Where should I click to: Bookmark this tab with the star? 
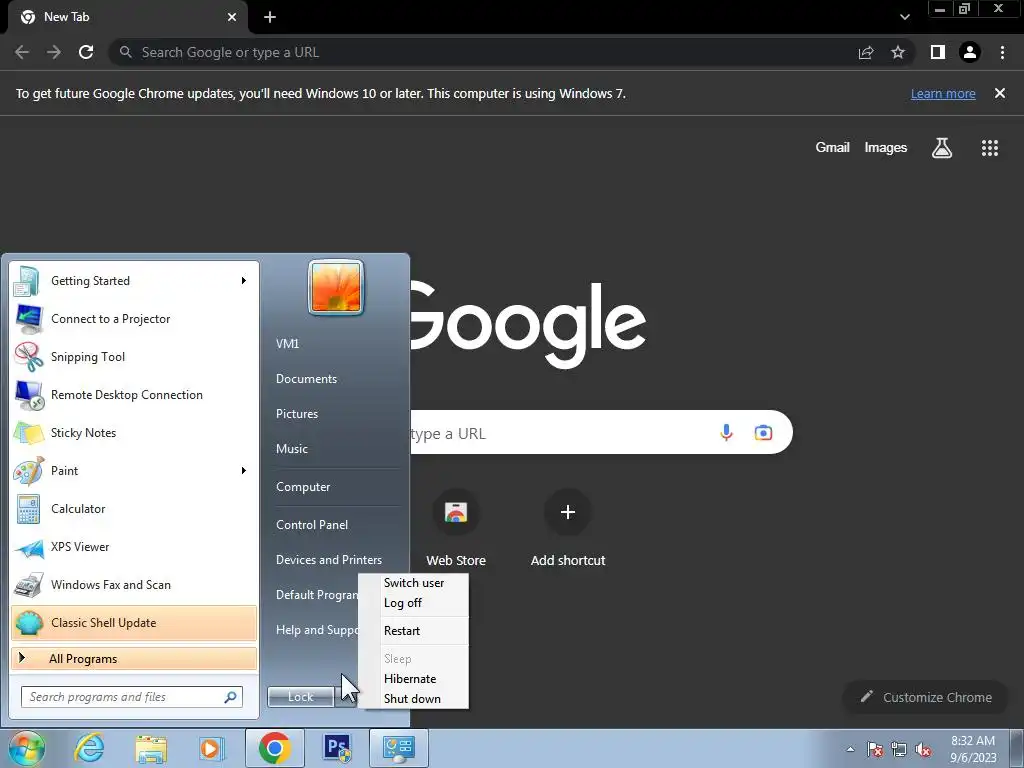(898, 52)
